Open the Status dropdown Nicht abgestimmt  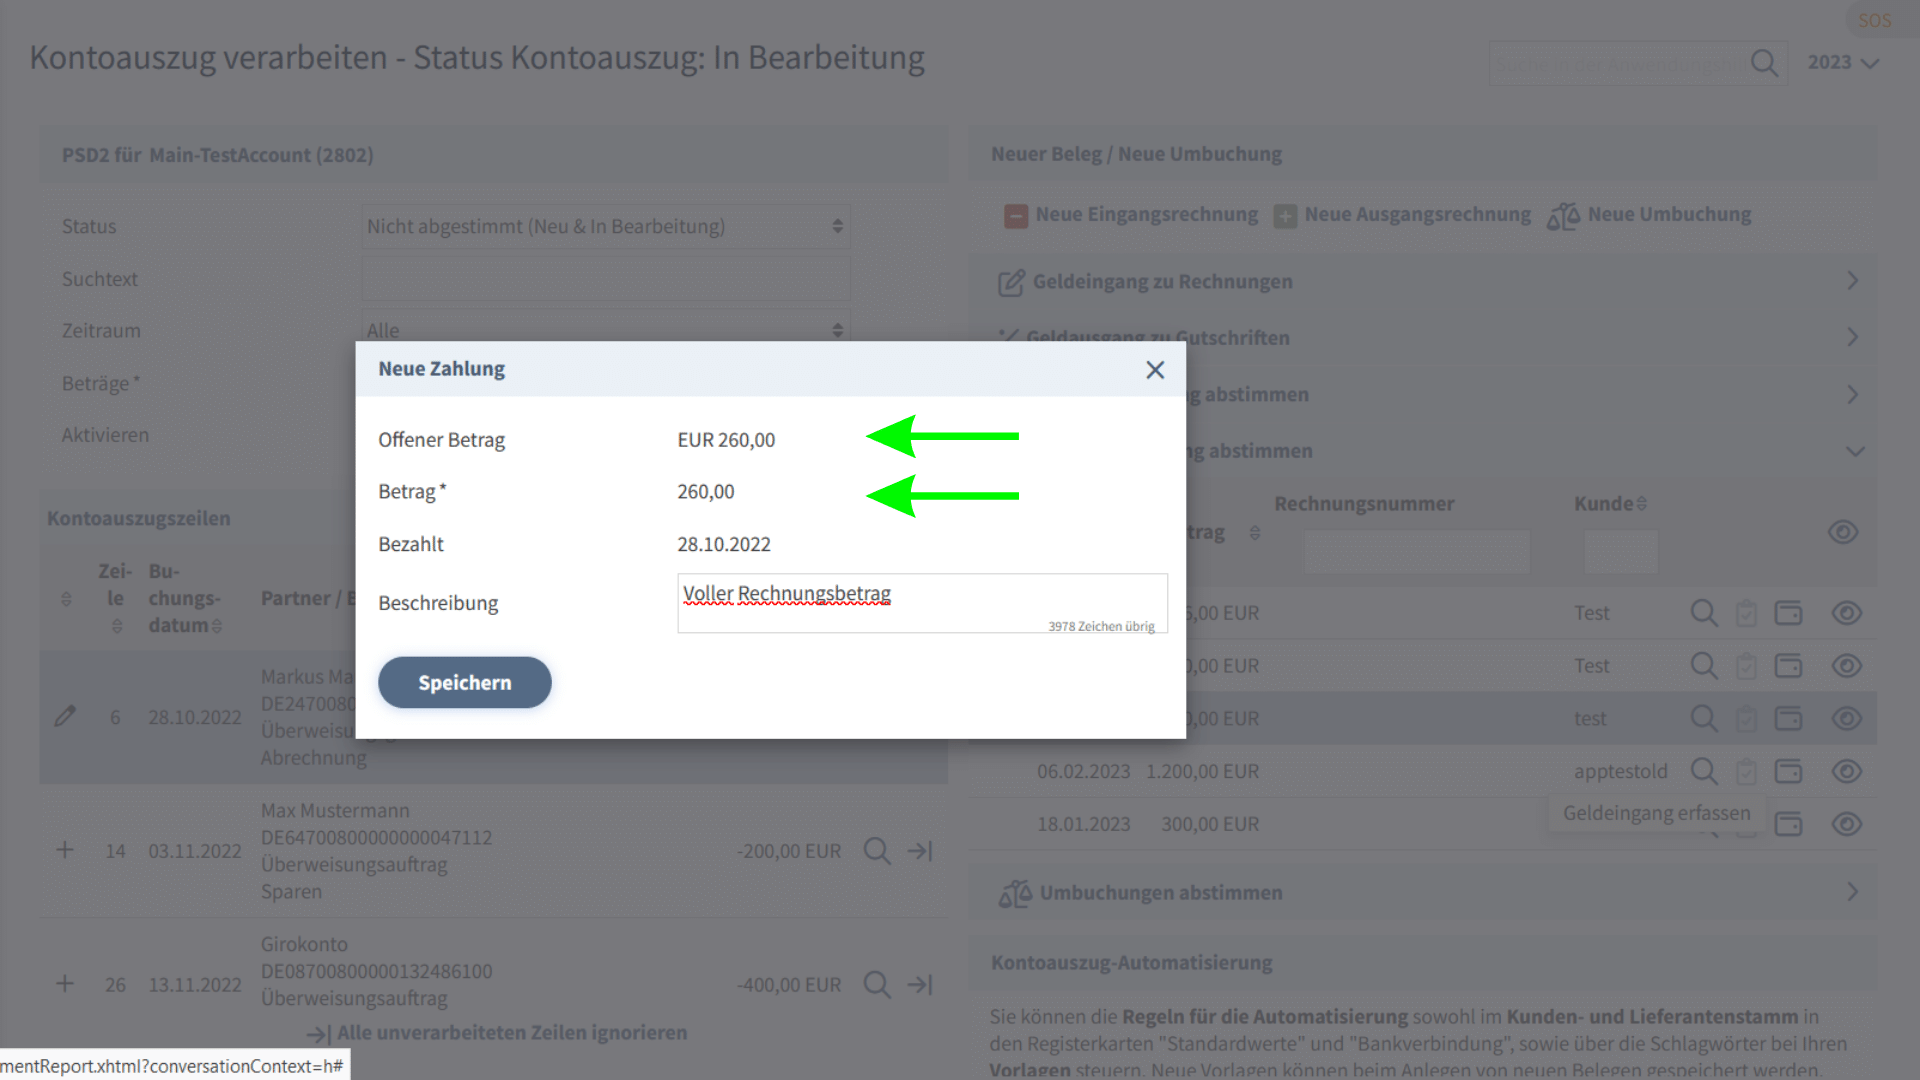click(605, 227)
